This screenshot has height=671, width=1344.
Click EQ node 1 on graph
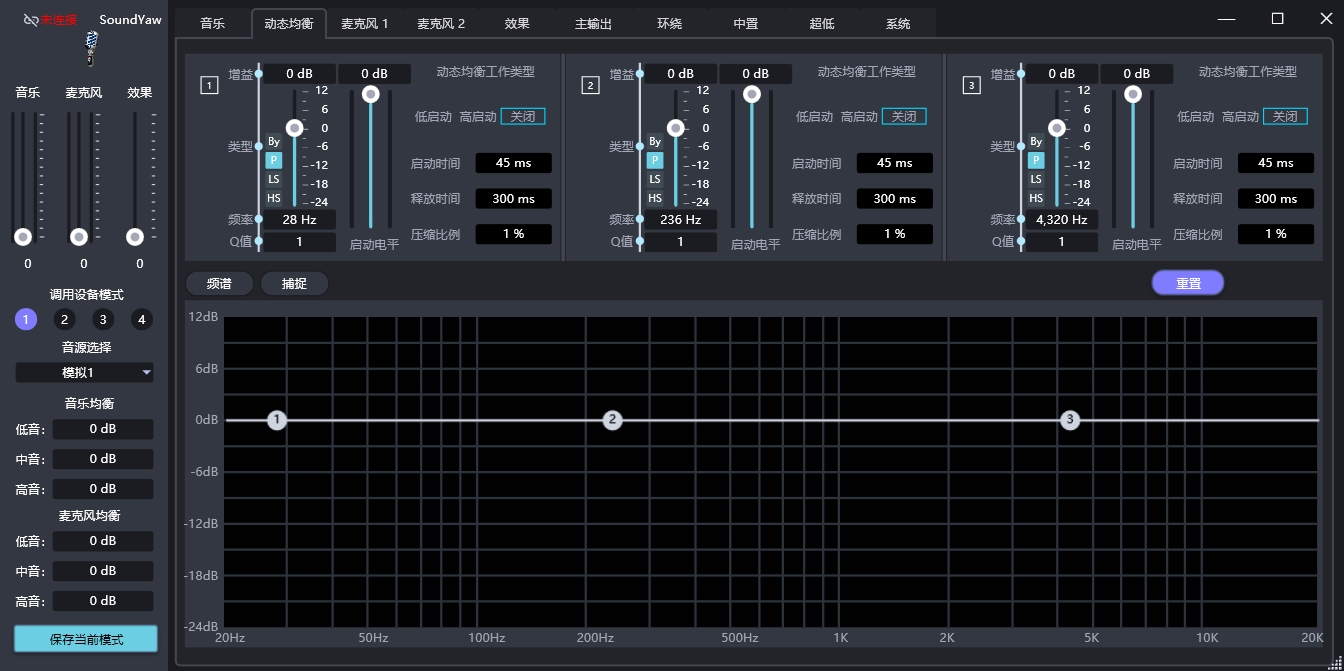[277, 420]
